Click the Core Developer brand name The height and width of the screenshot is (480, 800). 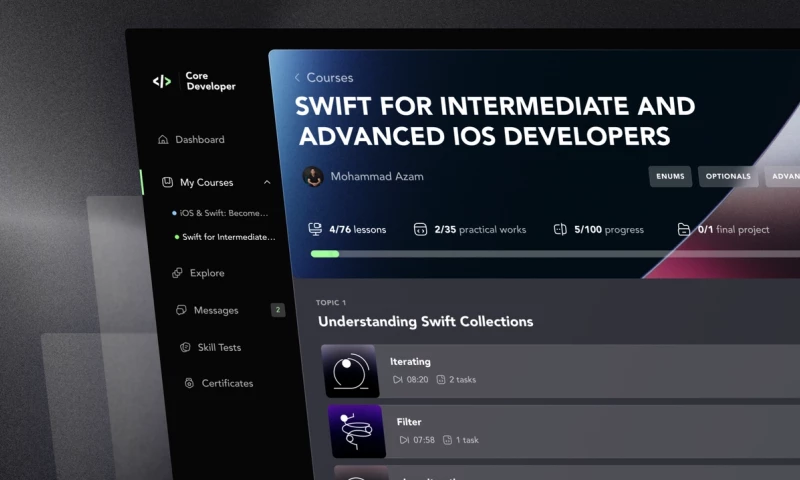pos(211,81)
